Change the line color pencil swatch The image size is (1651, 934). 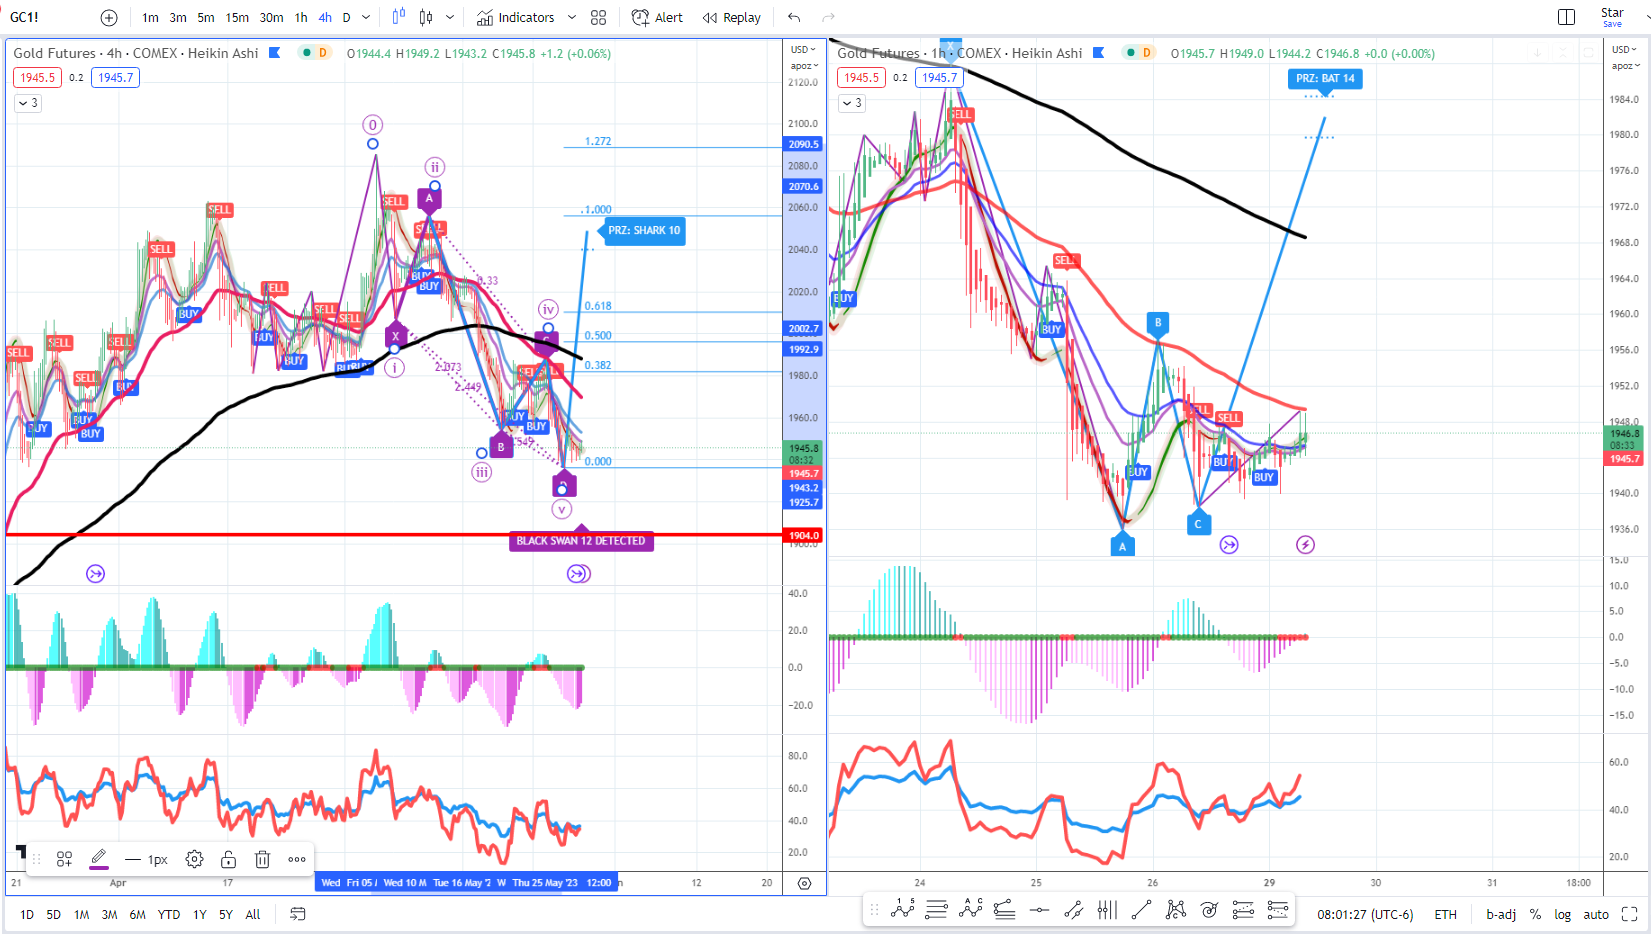coord(99,859)
